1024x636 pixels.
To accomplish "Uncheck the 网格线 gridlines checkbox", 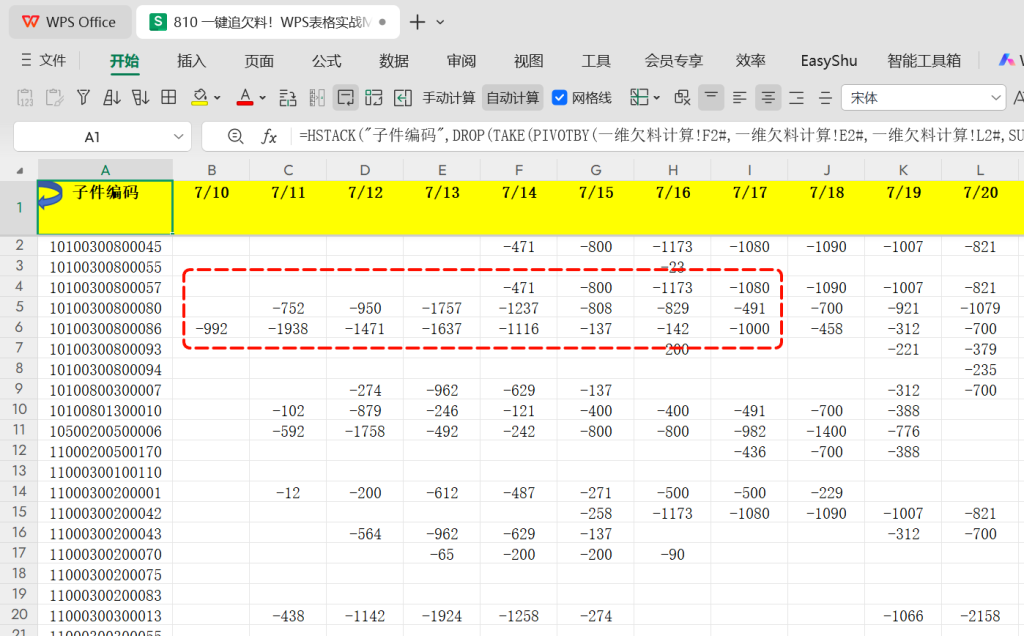I will 559,98.
